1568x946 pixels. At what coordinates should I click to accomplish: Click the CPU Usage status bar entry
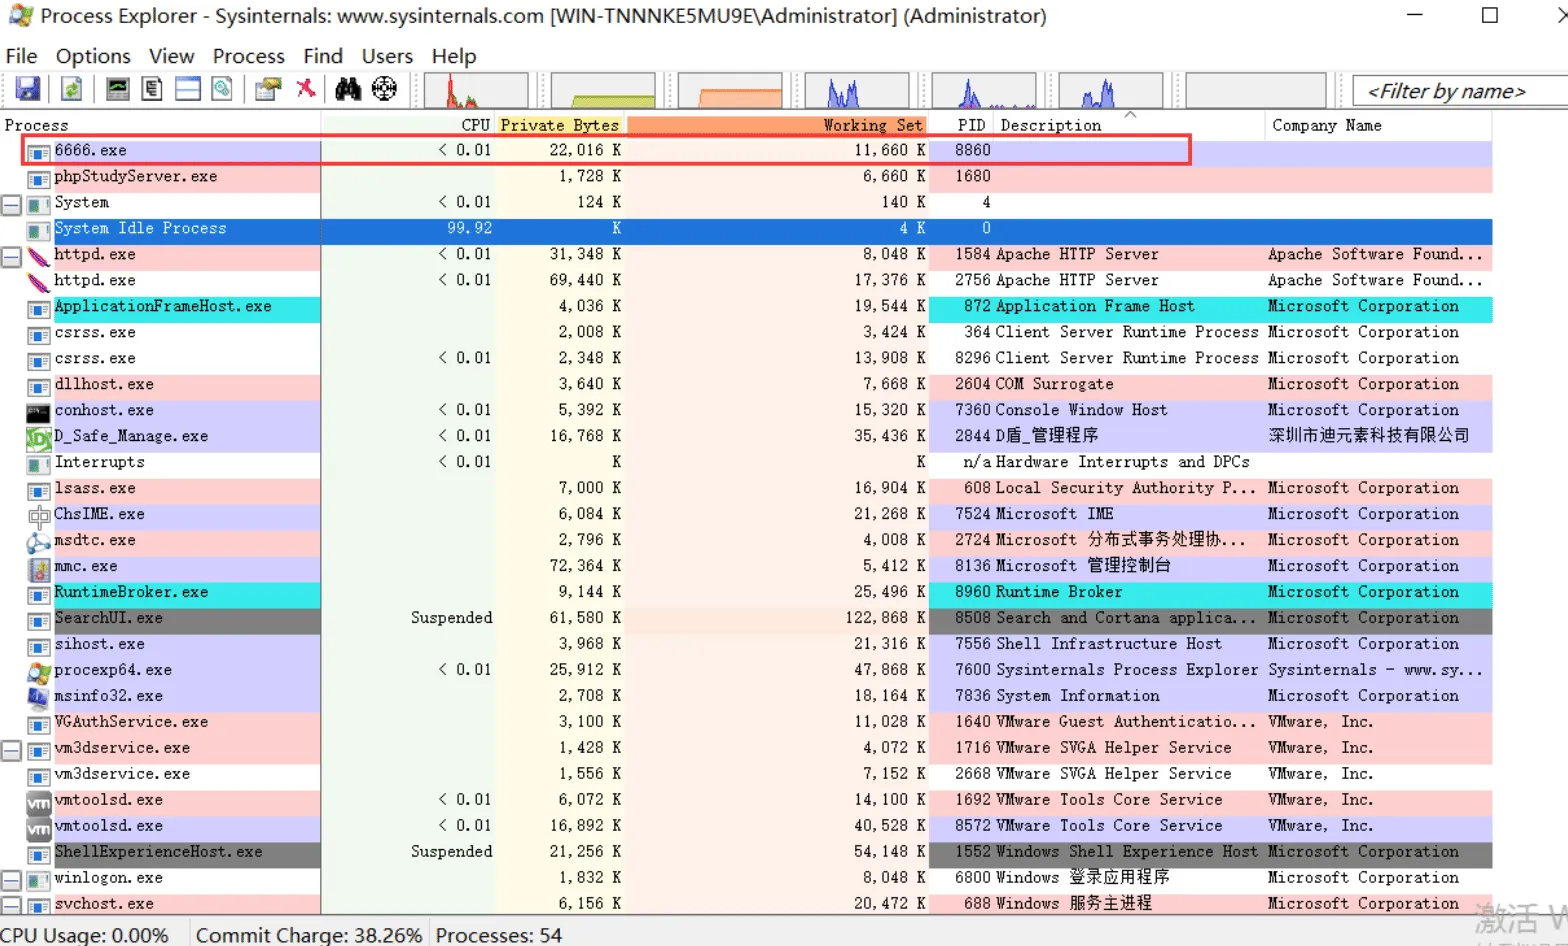[85, 935]
